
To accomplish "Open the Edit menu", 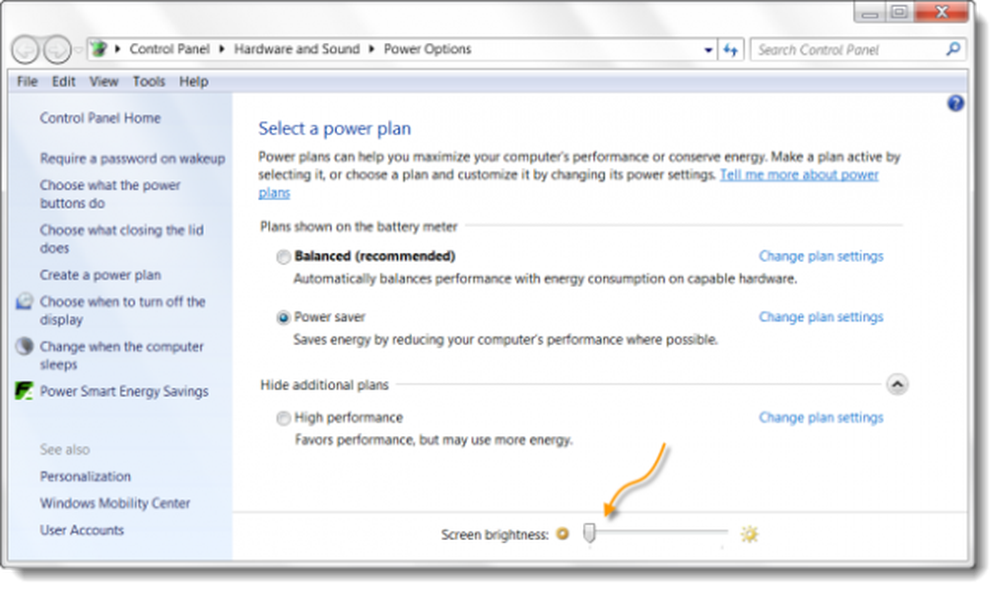I will pyautogui.click(x=64, y=82).
